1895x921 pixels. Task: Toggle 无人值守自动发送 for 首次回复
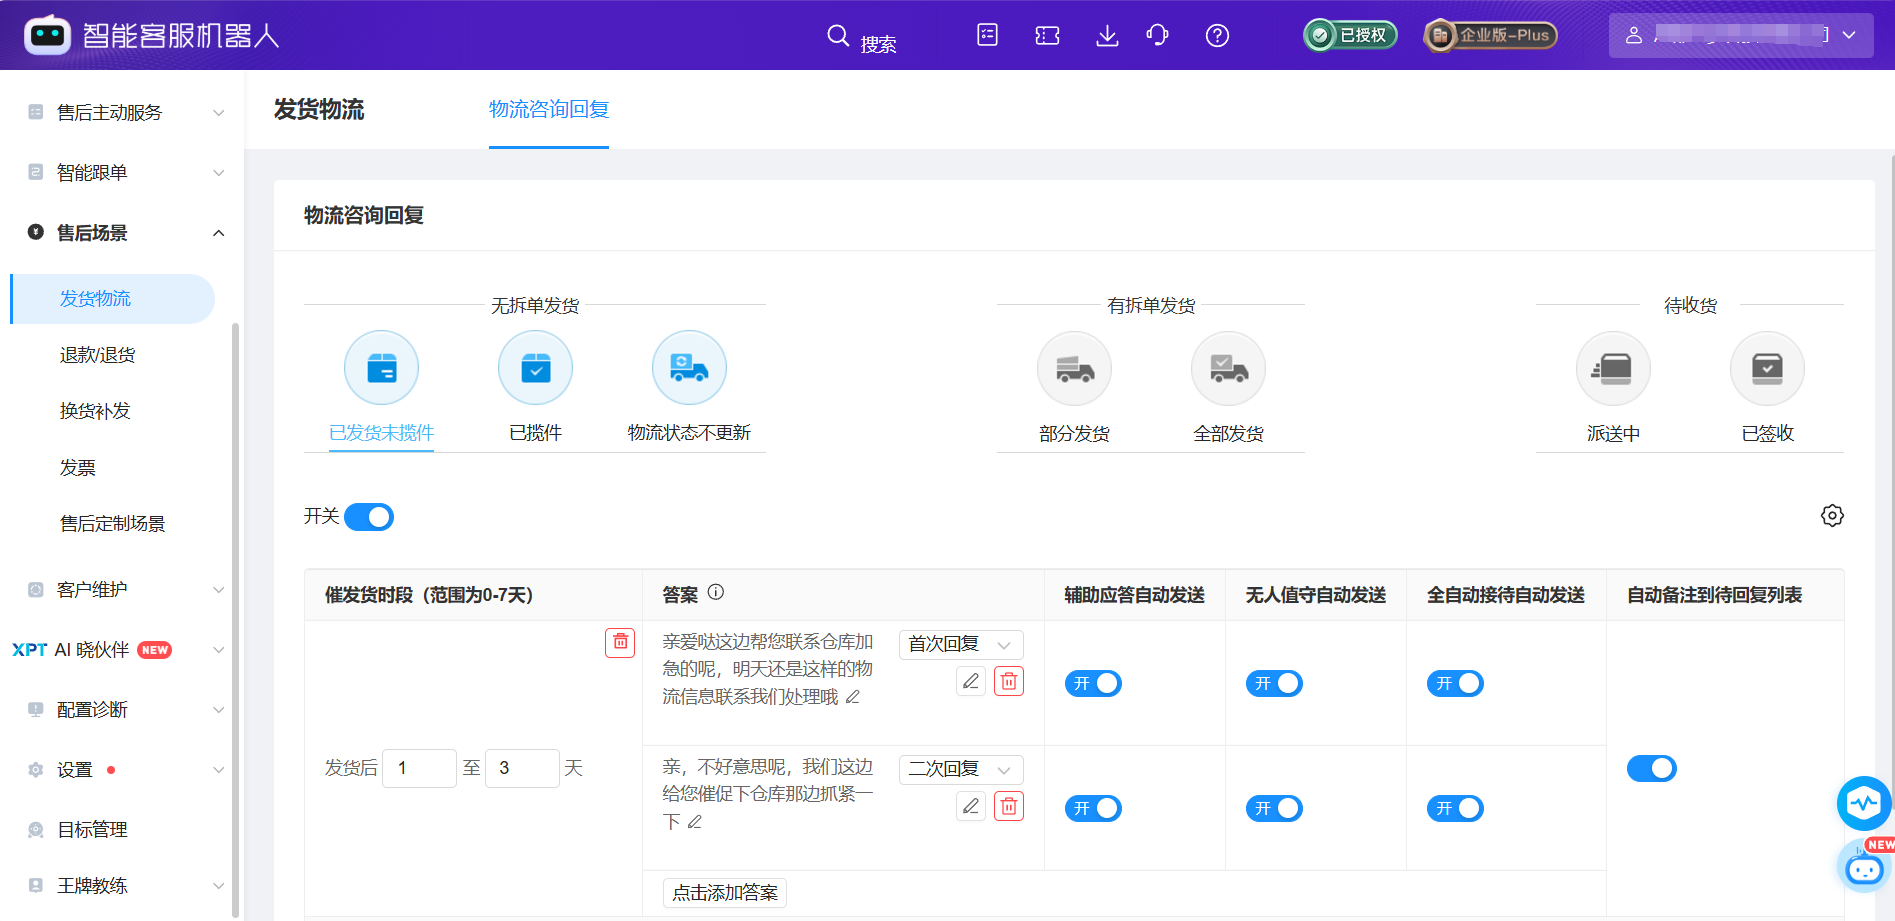[1274, 683]
